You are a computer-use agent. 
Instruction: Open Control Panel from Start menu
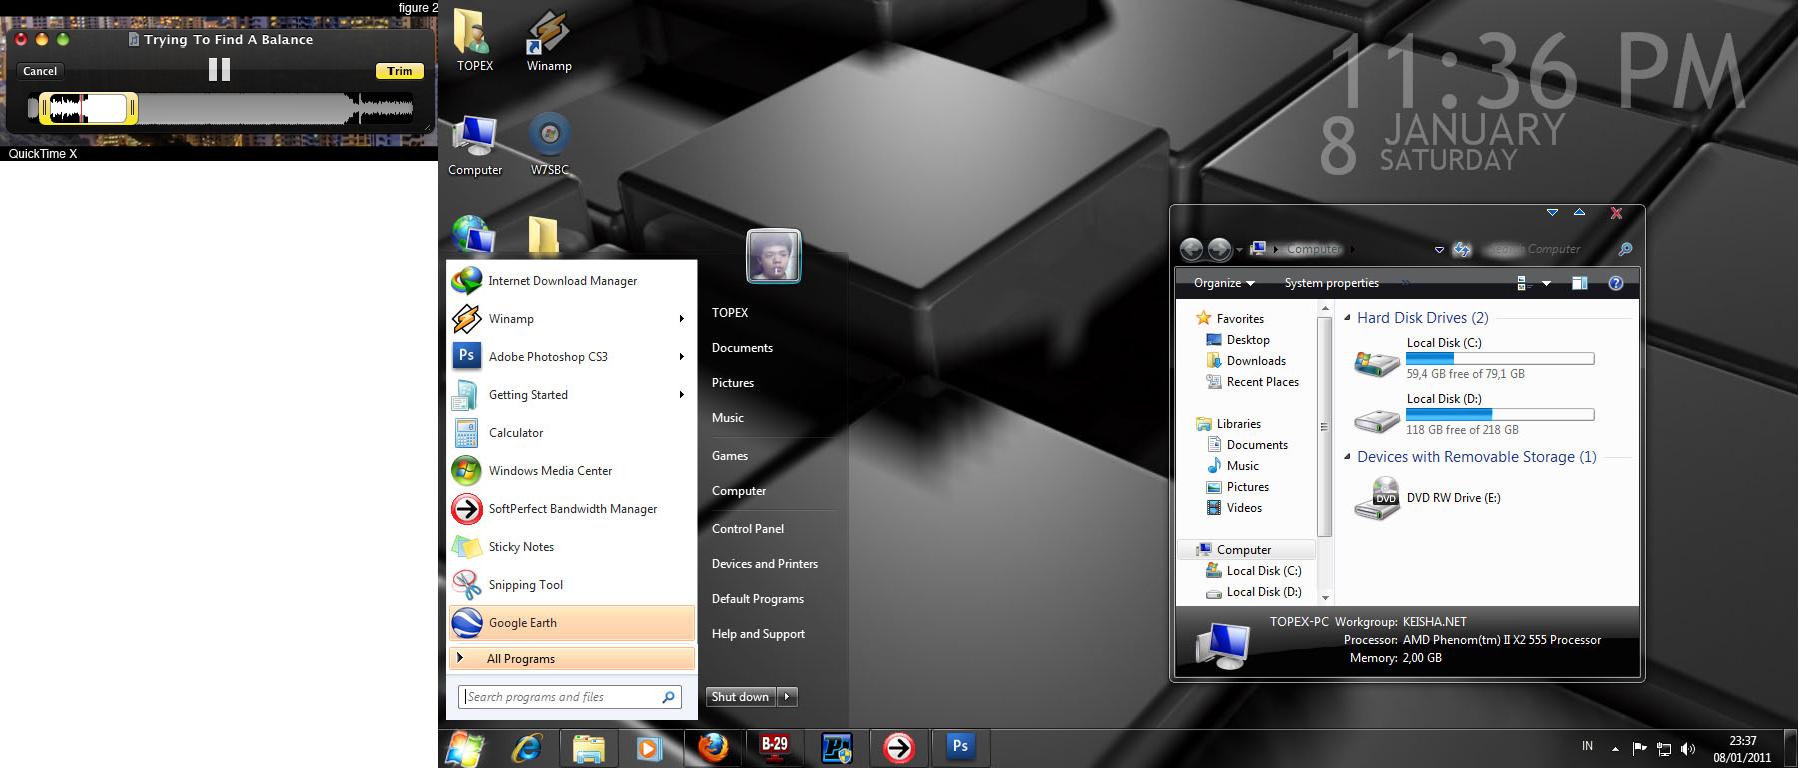[747, 529]
